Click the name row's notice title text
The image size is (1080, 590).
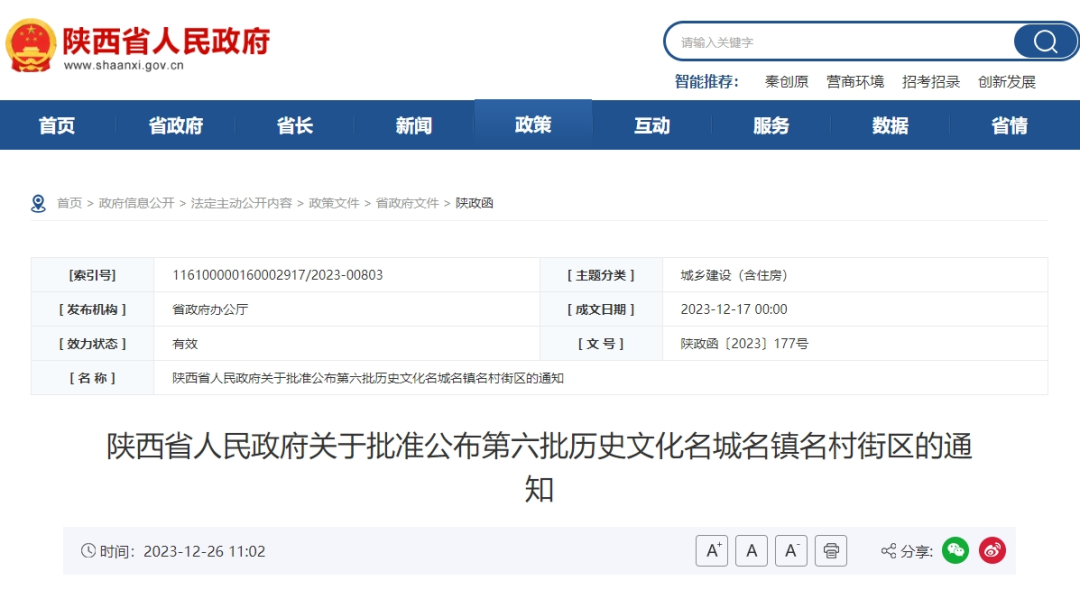tap(368, 378)
